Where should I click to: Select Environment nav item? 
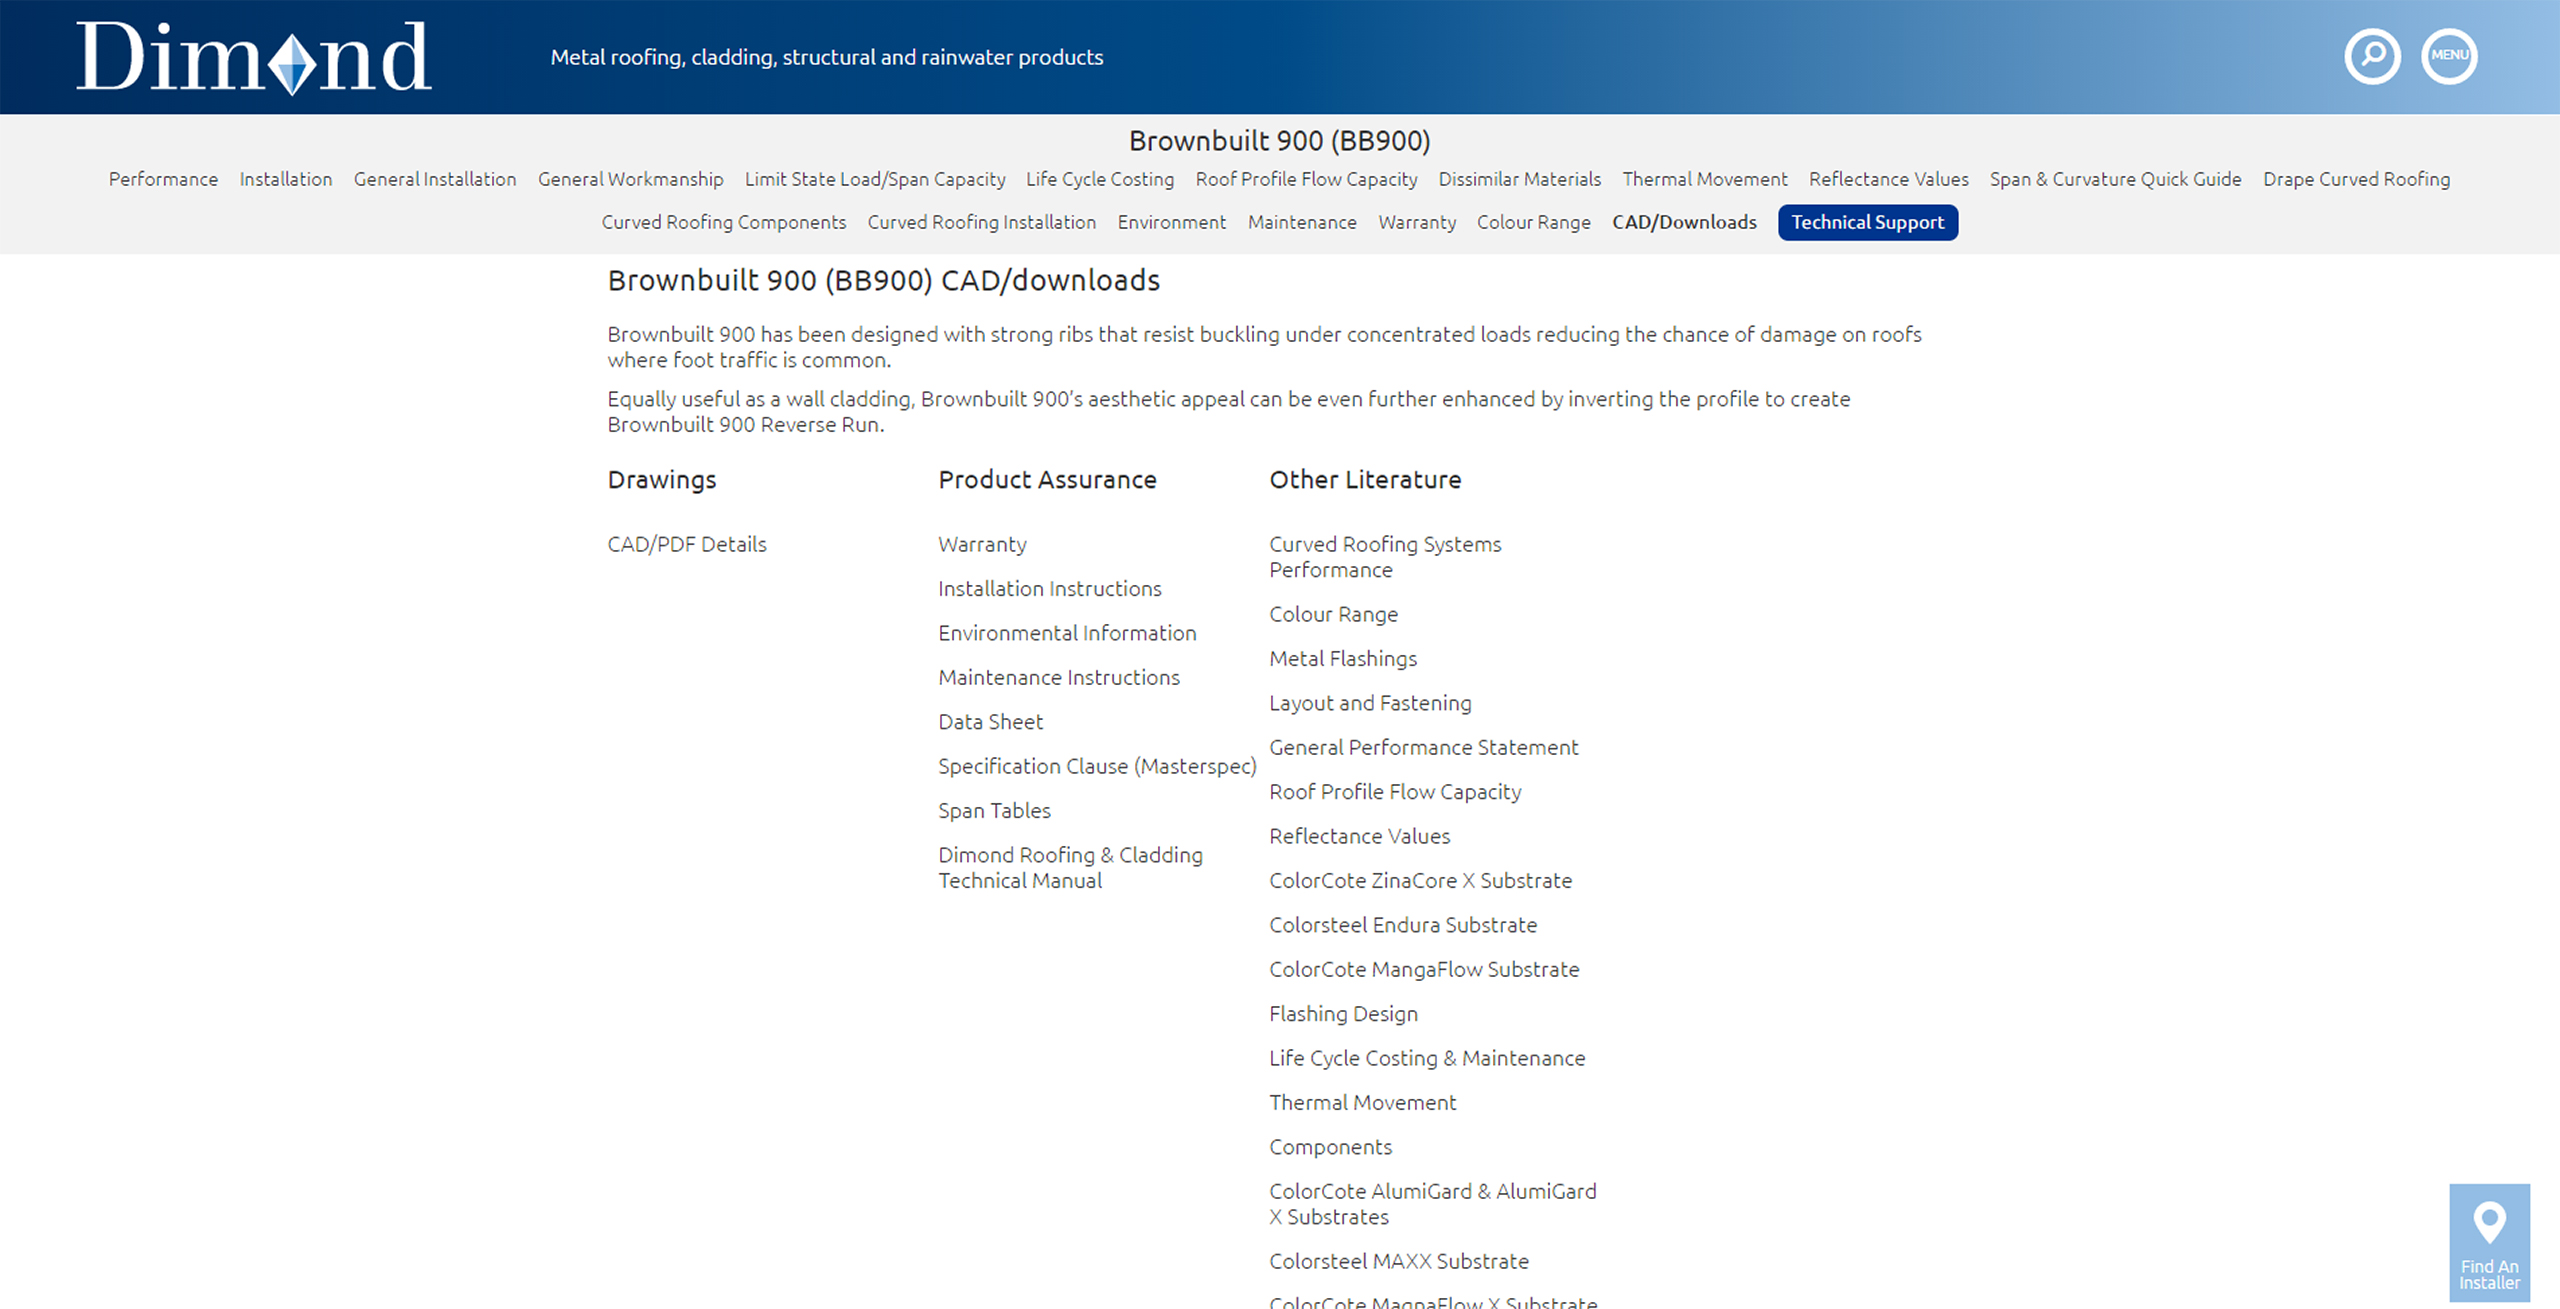click(x=1172, y=222)
